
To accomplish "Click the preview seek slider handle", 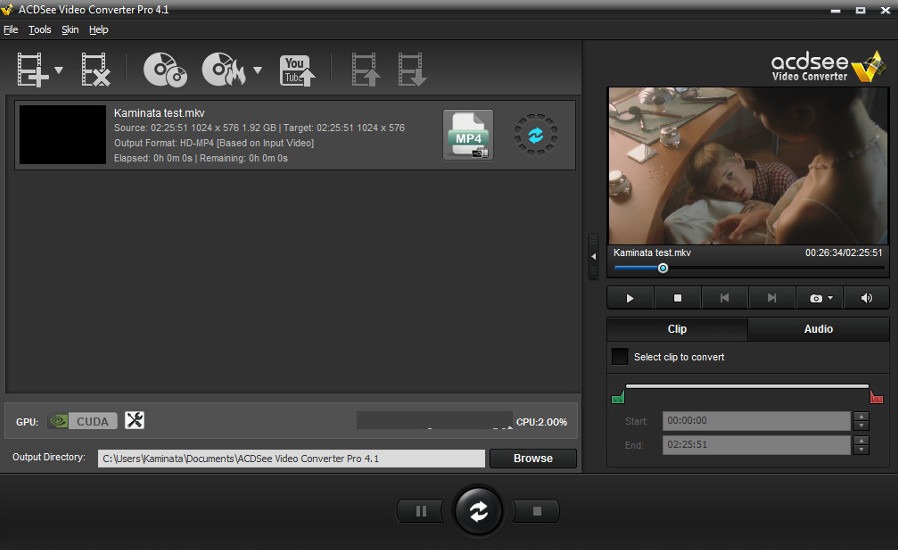I will (663, 268).
